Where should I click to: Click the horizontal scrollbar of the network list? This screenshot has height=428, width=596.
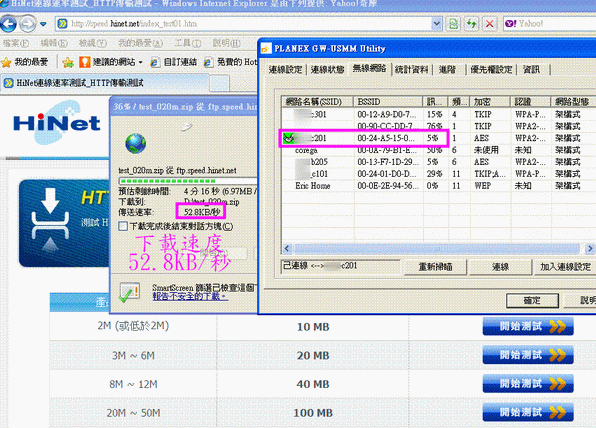pos(437,249)
